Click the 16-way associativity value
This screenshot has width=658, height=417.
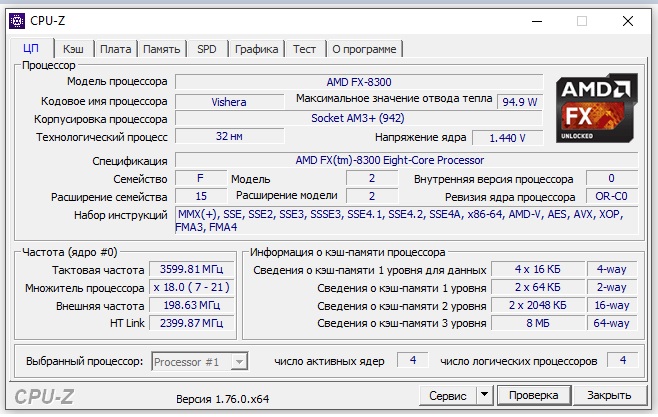[611, 305]
